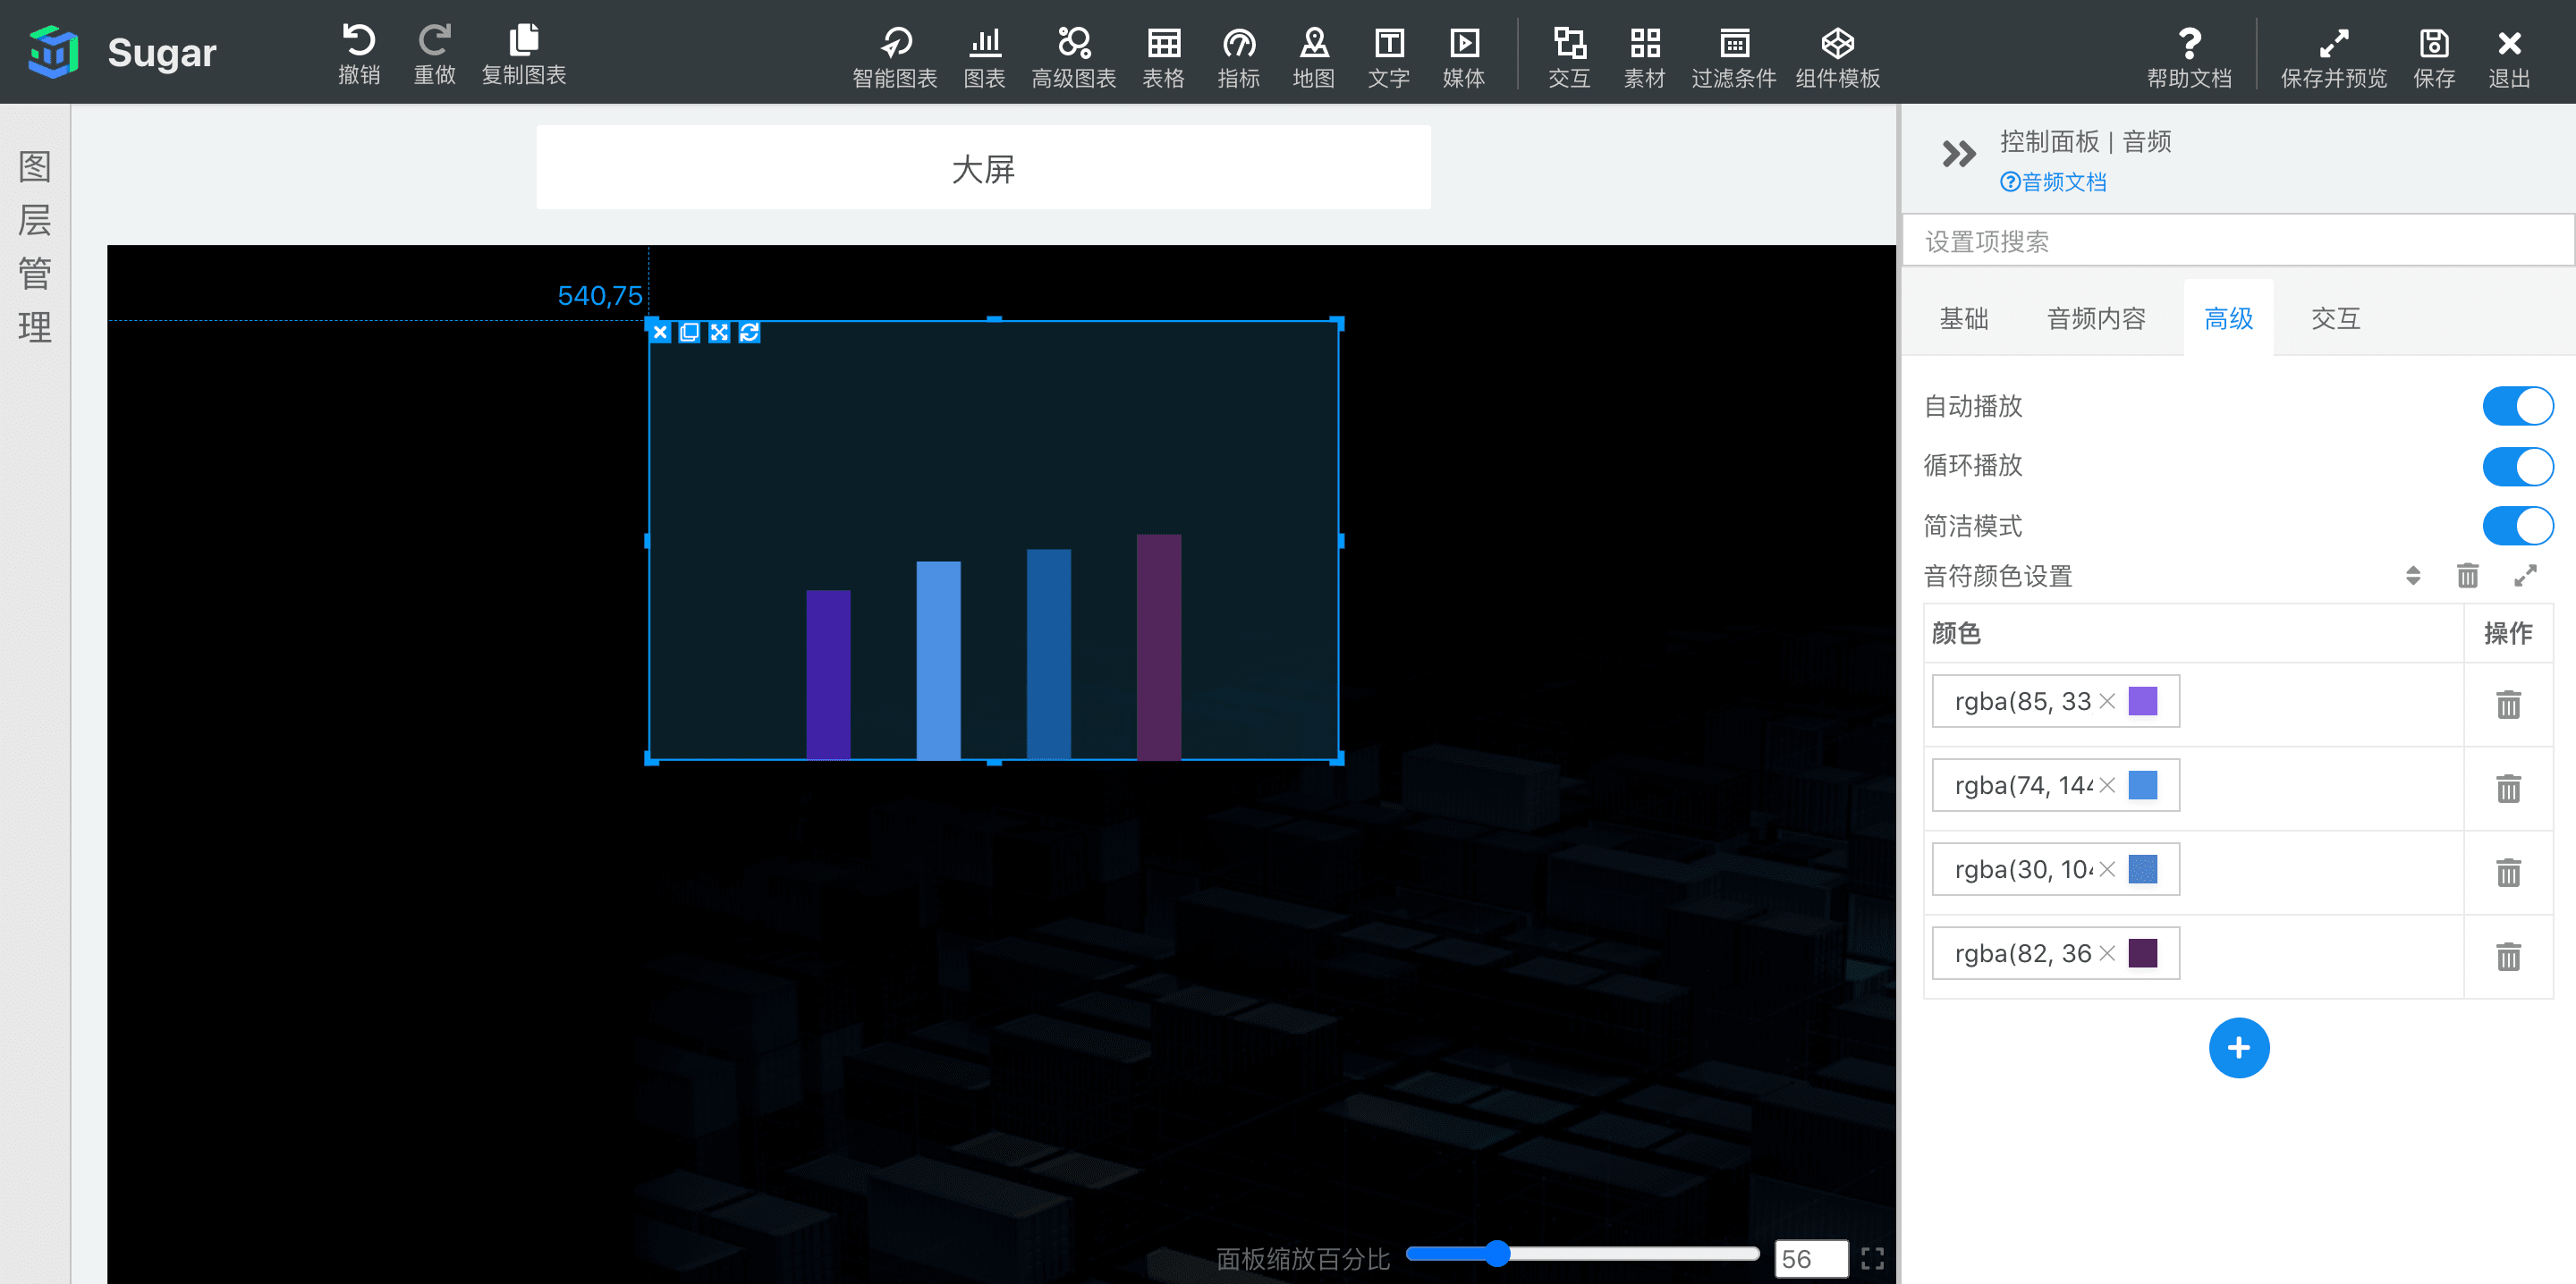Open the 帮助文档 help docs
Image resolution: width=2576 pixels, height=1284 pixels.
click(2189, 57)
